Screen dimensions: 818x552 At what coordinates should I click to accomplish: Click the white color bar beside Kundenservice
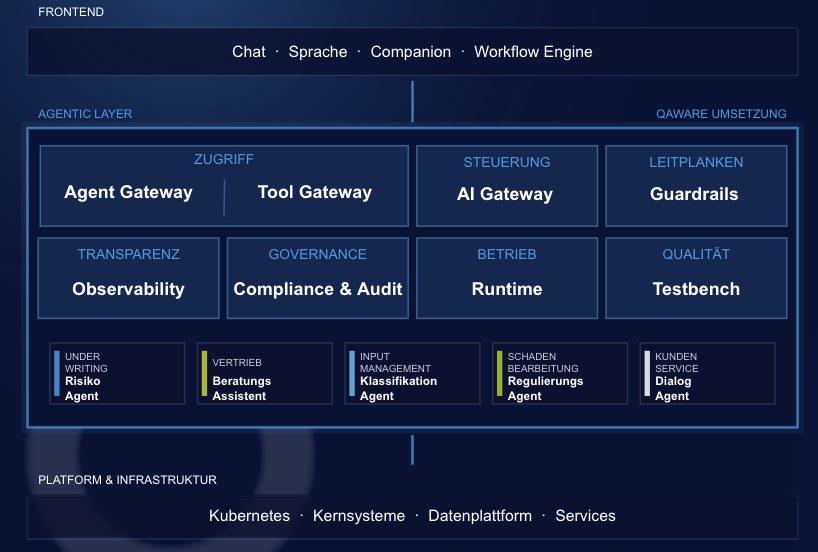pyautogui.click(x=647, y=374)
